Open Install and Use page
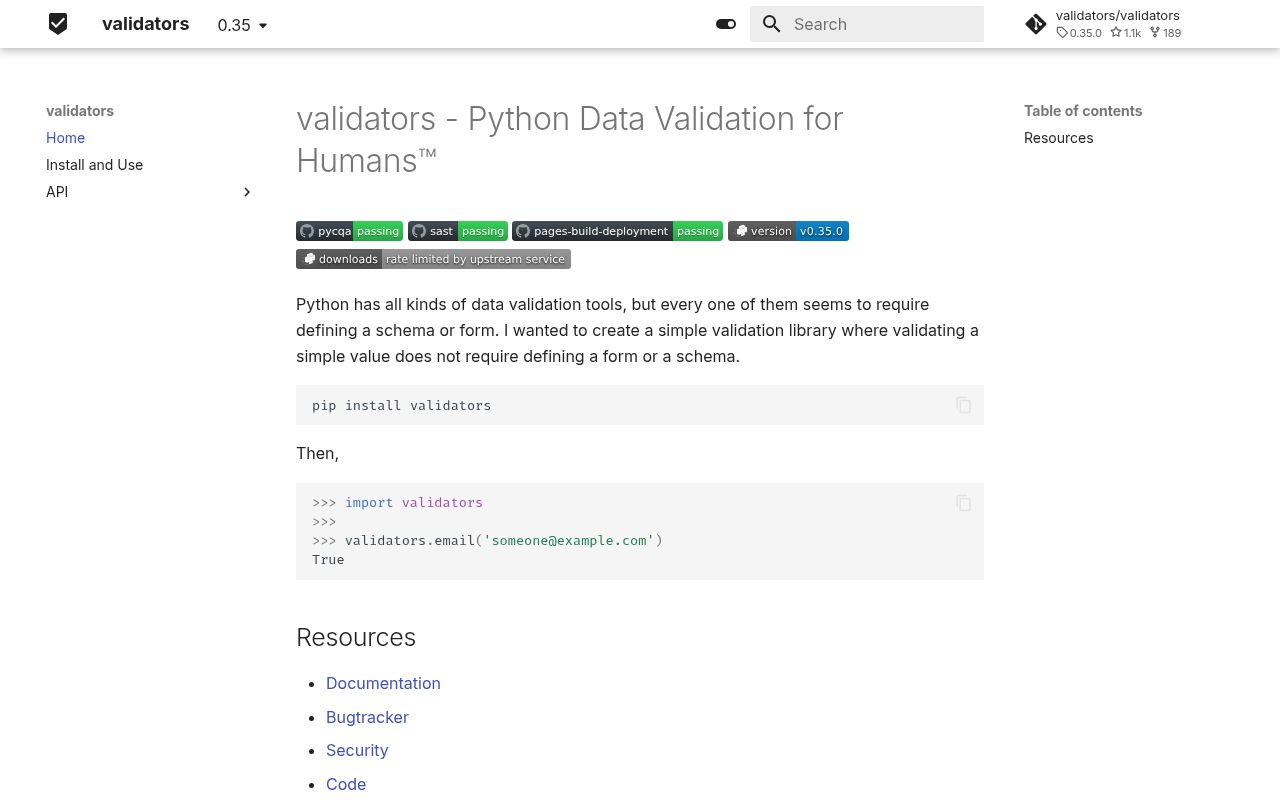Viewport: 1280px width, 800px height. pyautogui.click(x=94, y=165)
